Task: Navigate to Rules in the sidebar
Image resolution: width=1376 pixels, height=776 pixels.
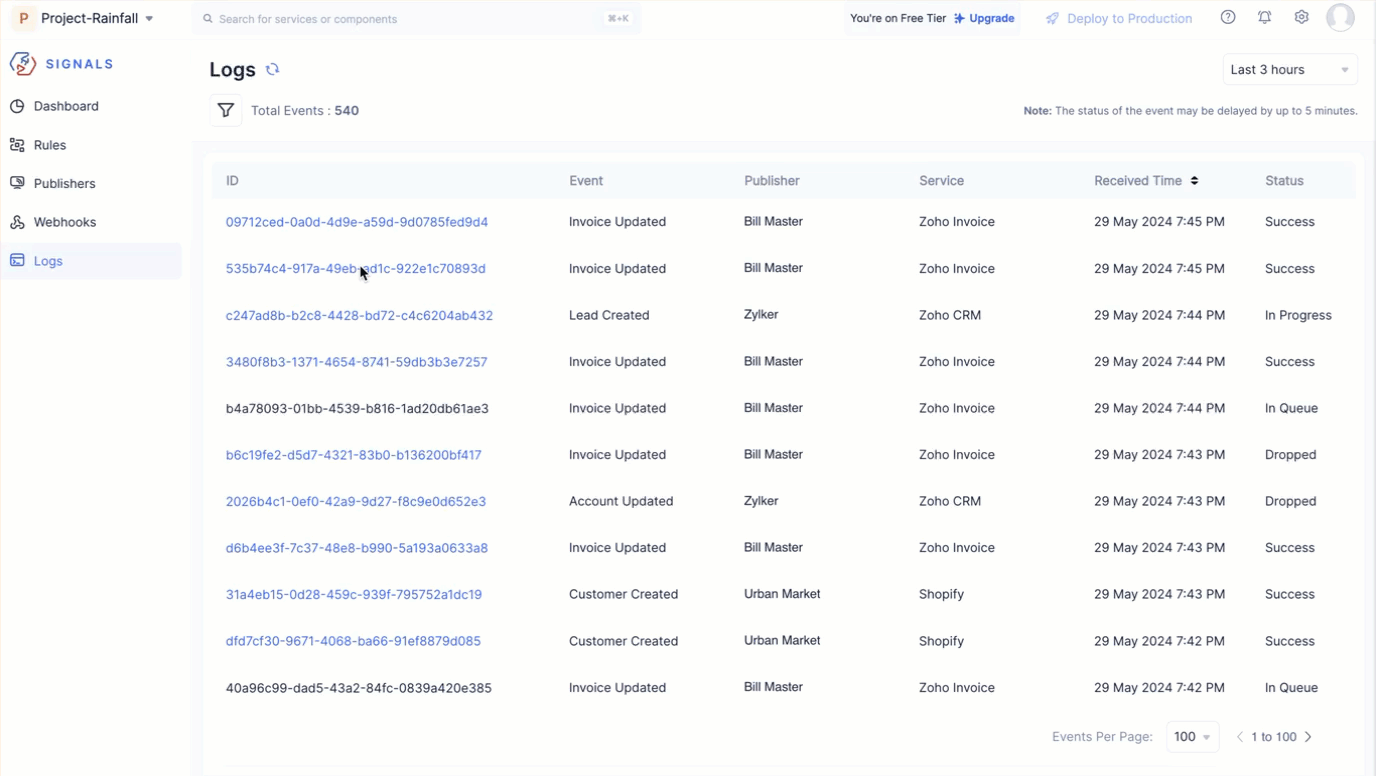Action: pyautogui.click(x=50, y=145)
